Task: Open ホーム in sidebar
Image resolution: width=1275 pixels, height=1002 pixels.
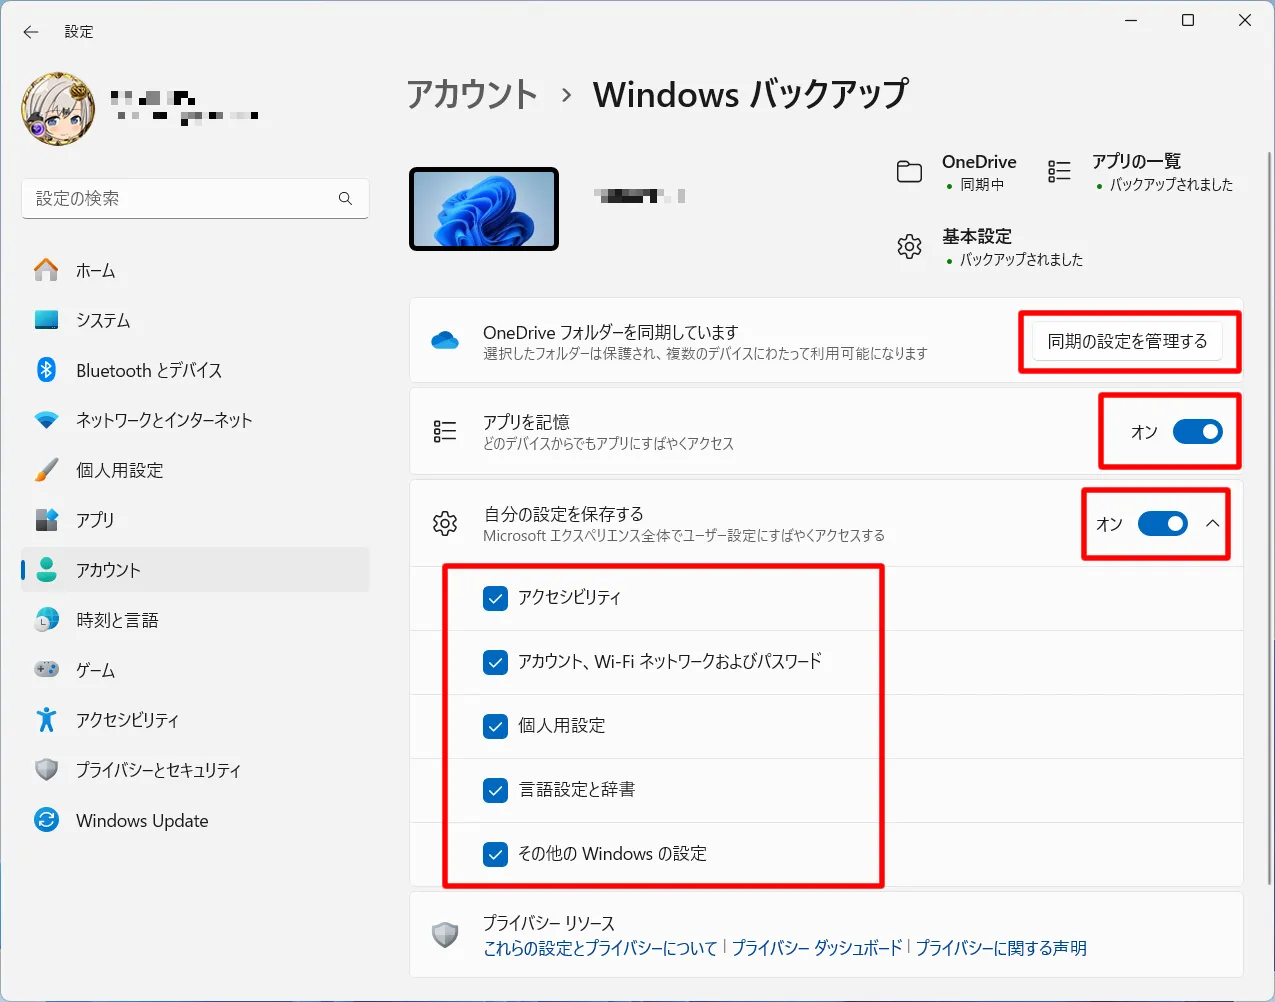Action: (x=195, y=270)
